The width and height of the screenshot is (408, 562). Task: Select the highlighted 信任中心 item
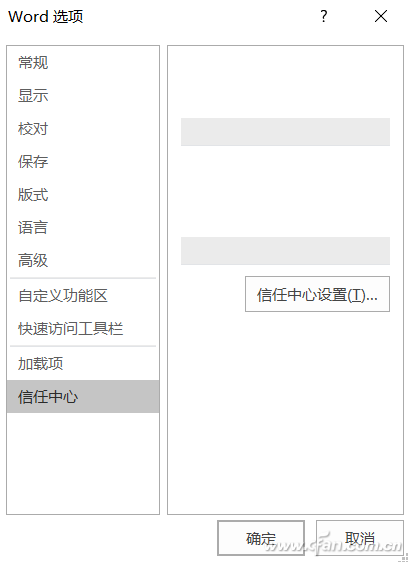click(x=83, y=397)
